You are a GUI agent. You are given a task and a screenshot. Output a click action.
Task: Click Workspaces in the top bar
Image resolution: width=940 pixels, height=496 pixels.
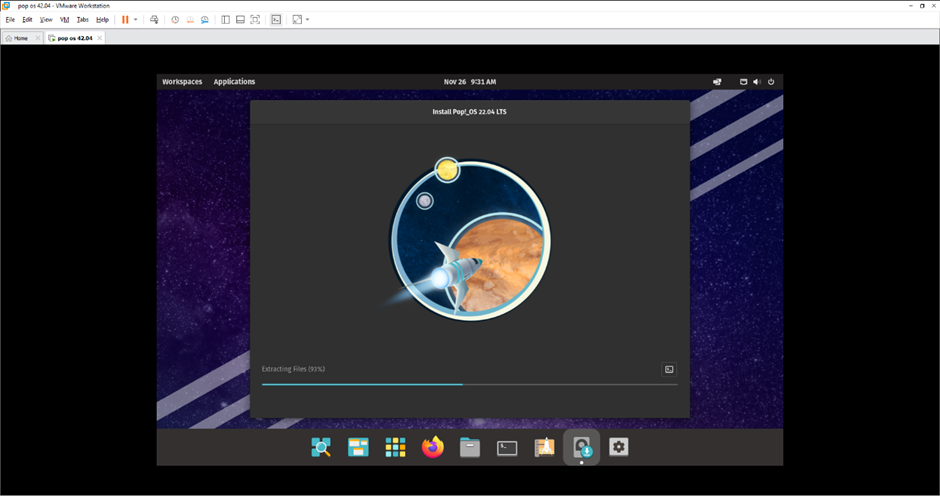tap(182, 82)
